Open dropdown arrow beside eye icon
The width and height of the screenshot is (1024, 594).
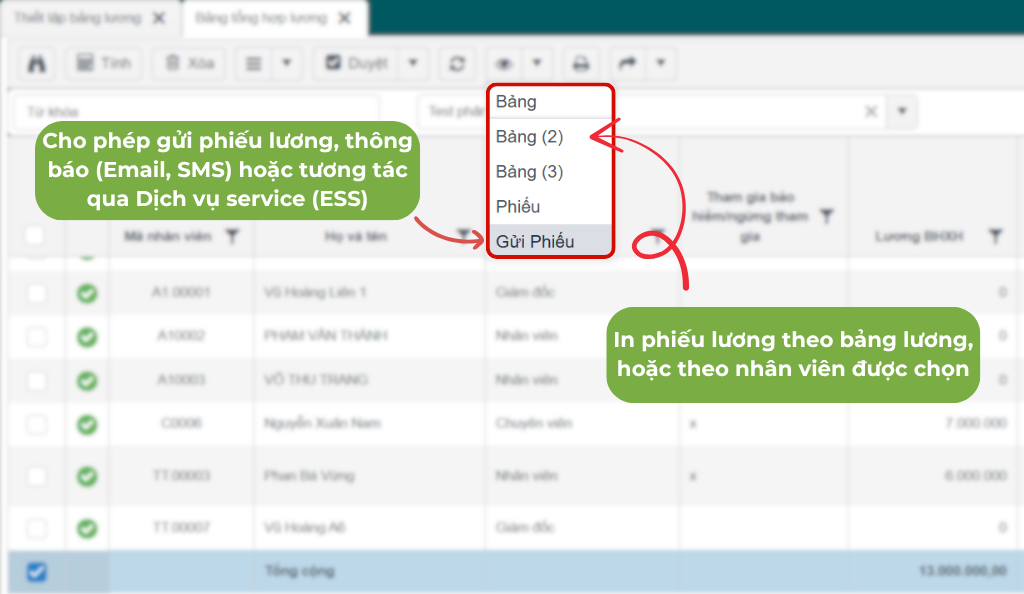(537, 63)
